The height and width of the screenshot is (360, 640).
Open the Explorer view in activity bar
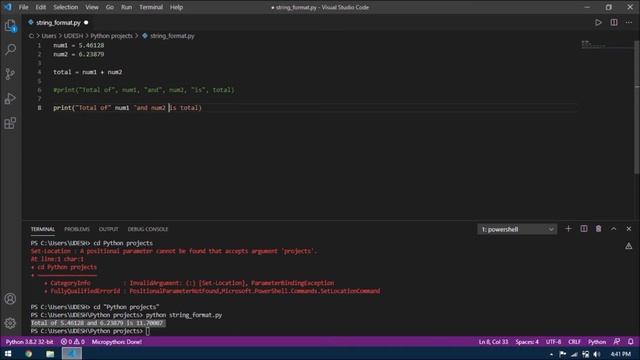[x=11, y=26]
